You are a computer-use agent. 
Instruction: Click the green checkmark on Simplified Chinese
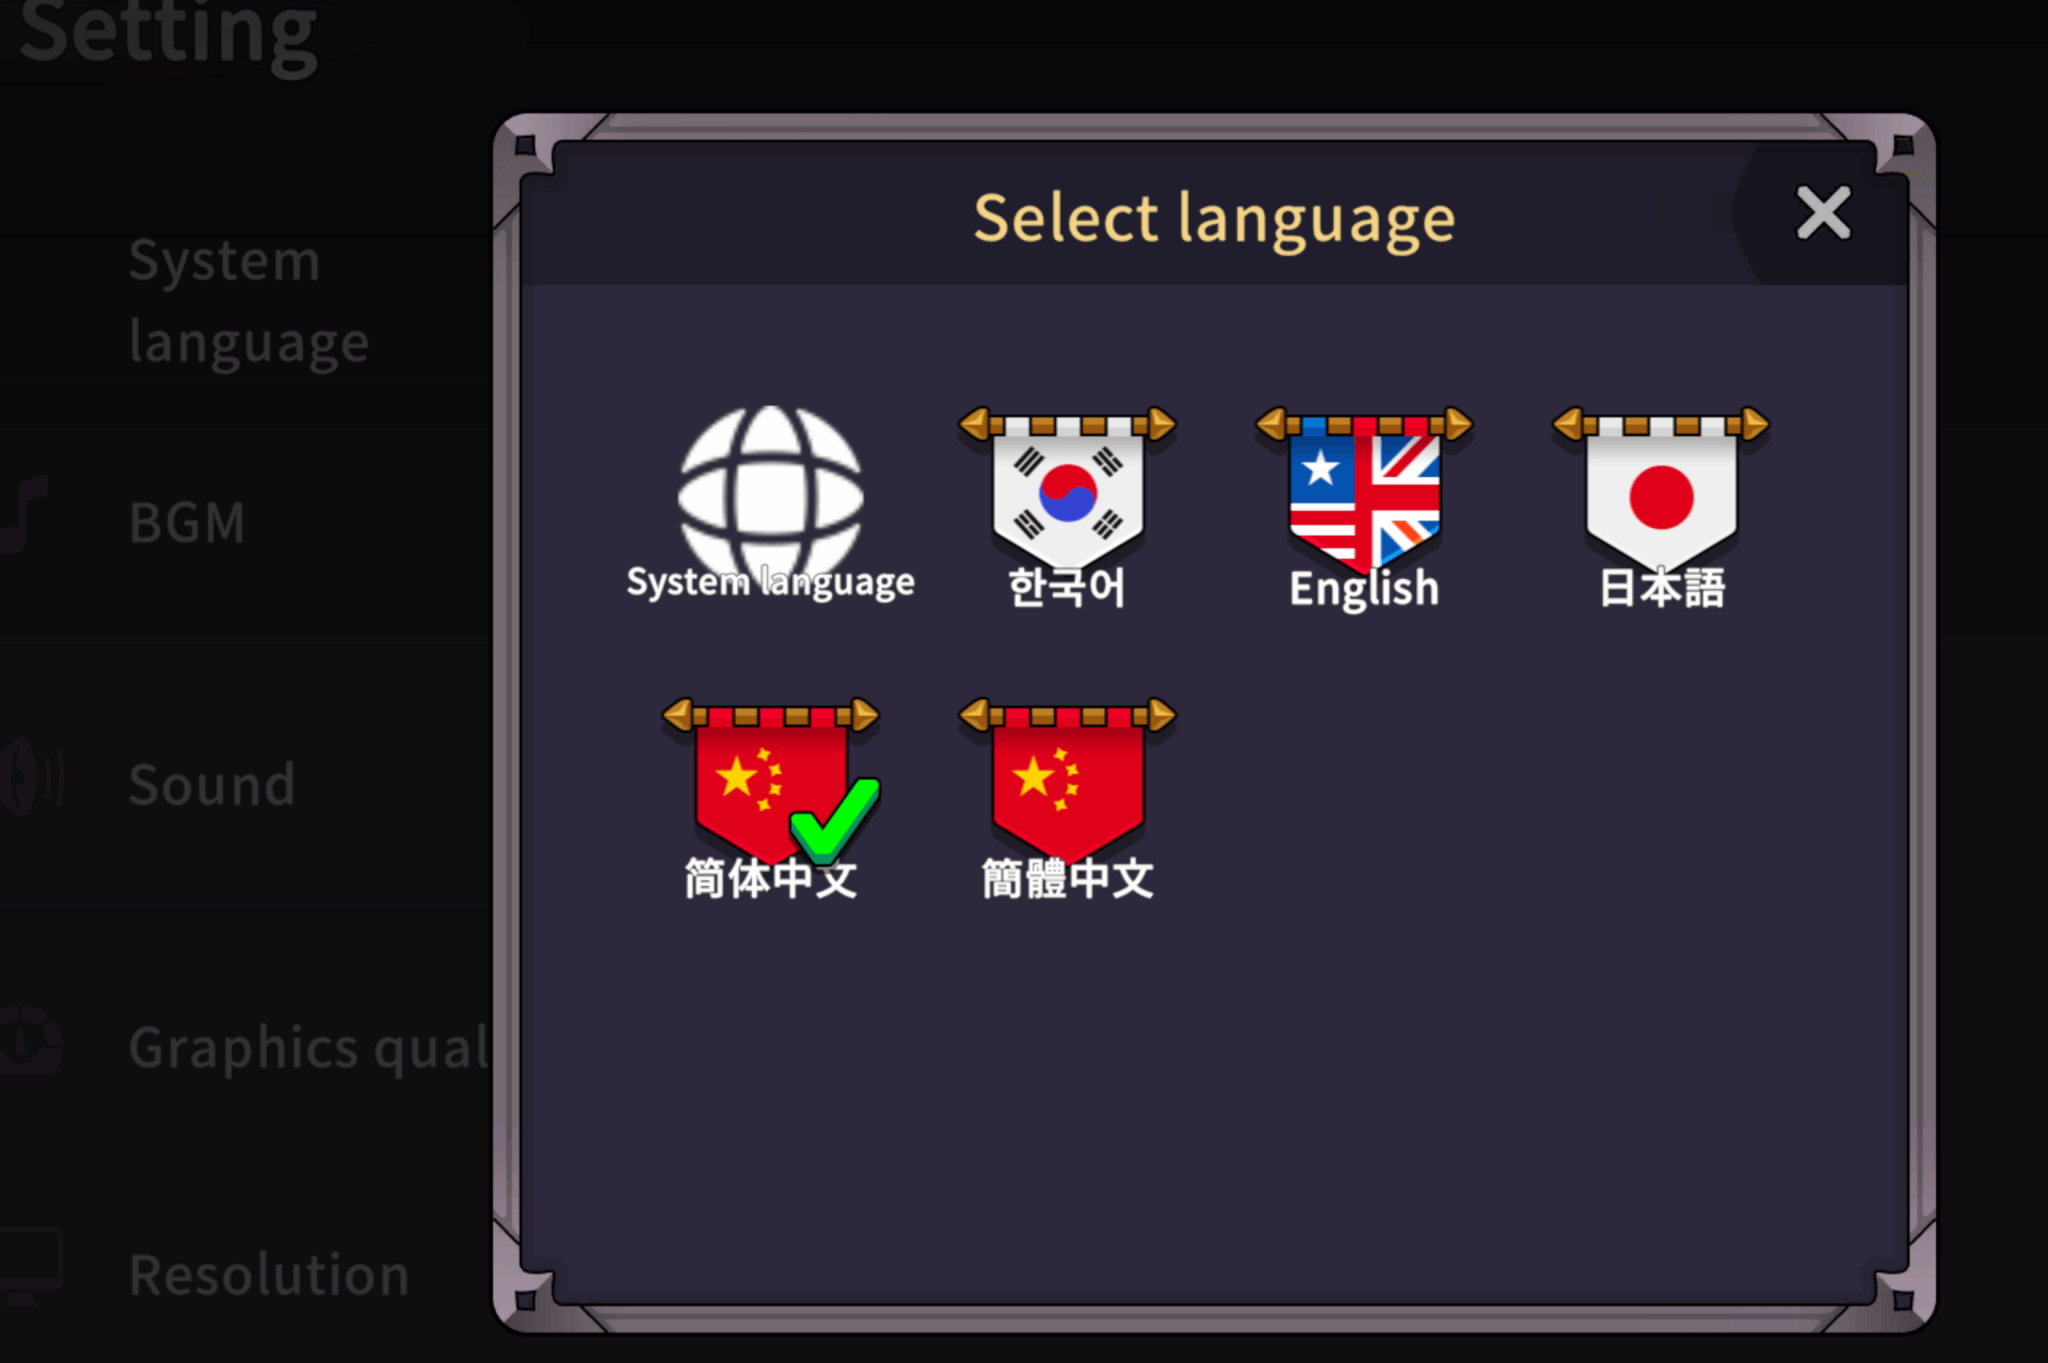point(835,820)
